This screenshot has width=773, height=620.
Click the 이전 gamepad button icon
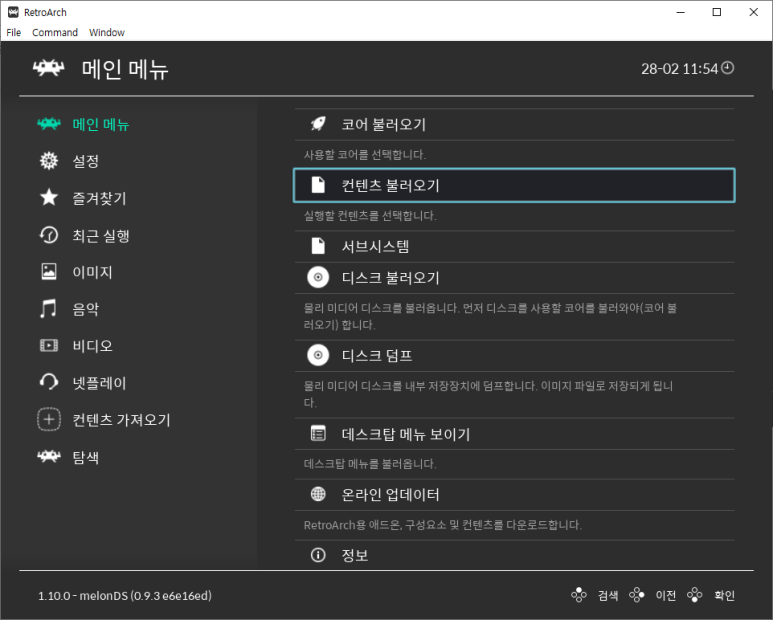pos(636,595)
